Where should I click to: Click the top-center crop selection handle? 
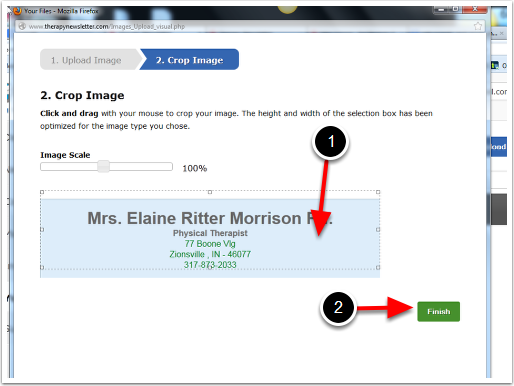(210, 192)
